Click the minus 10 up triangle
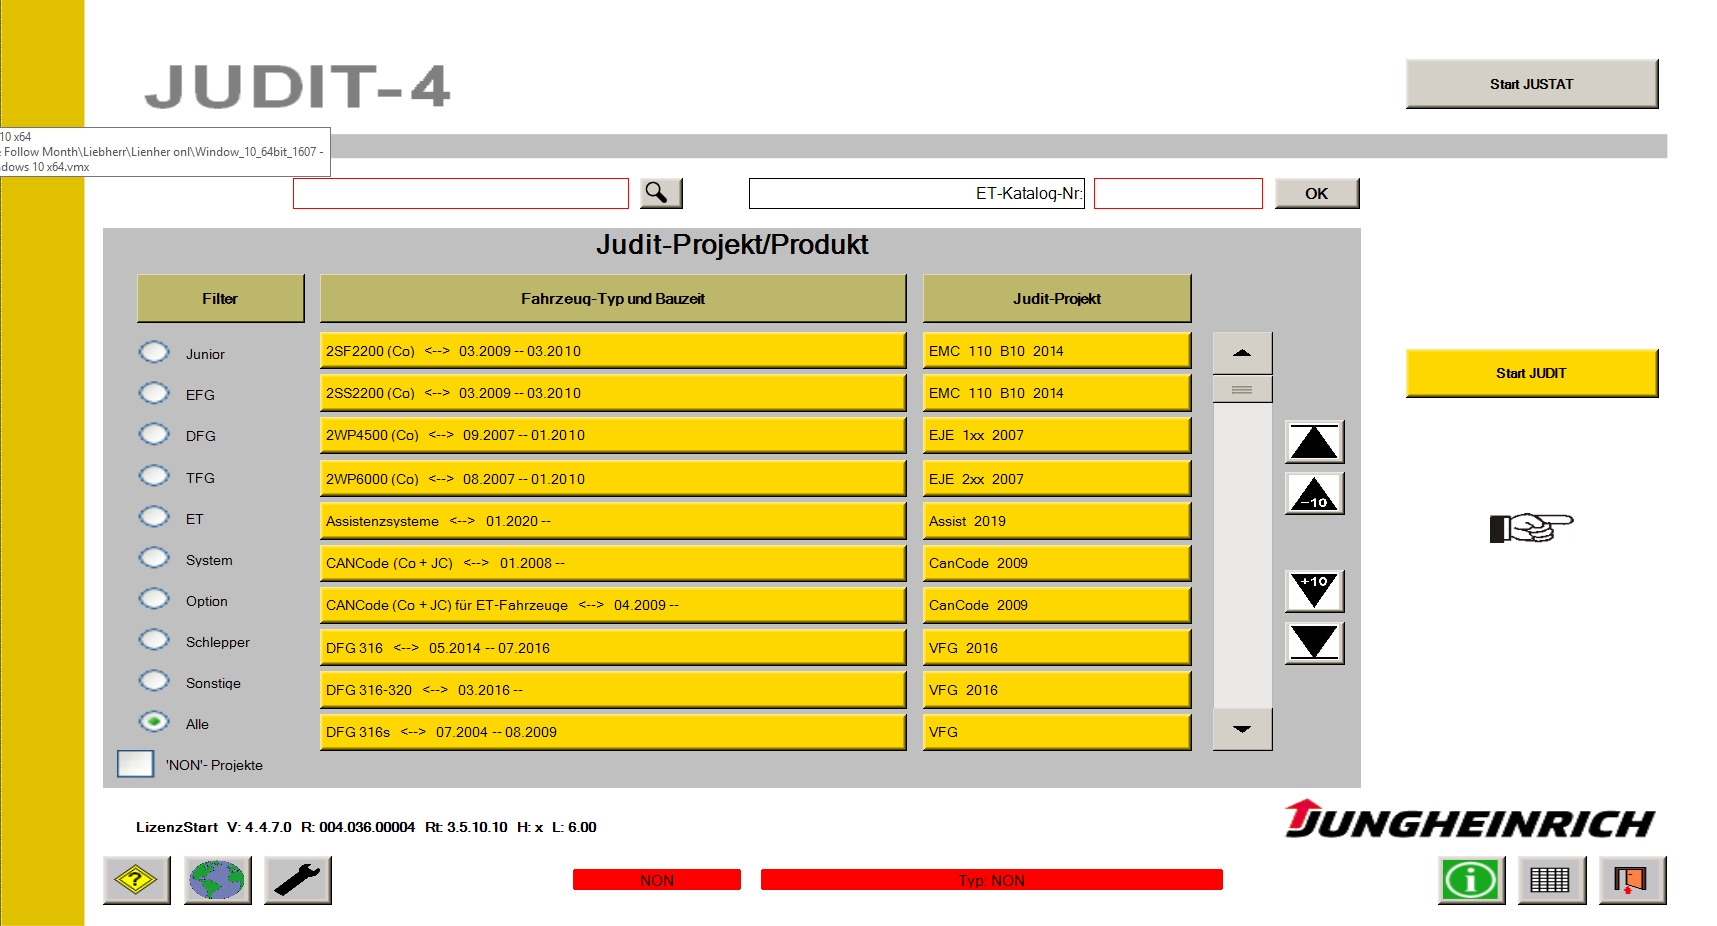 [x=1314, y=494]
